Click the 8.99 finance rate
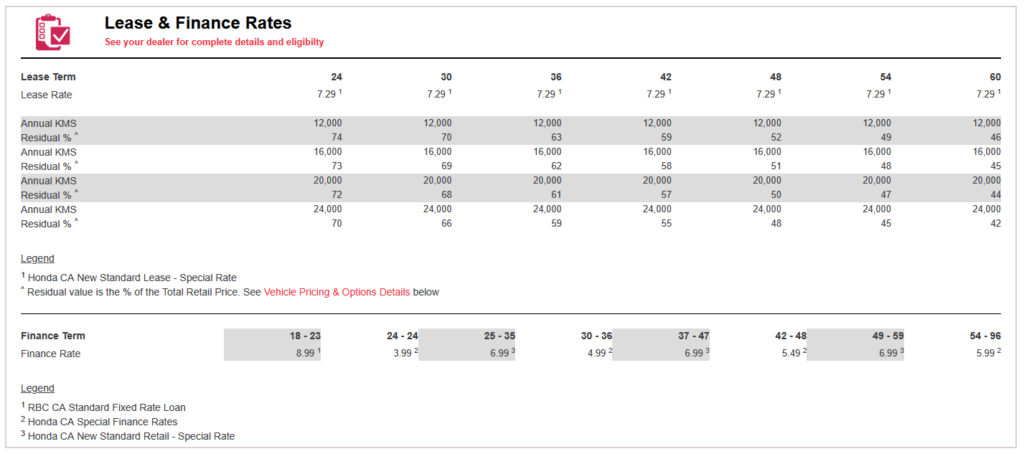The height and width of the screenshot is (454, 1024). pyautogui.click(x=307, y=354)
